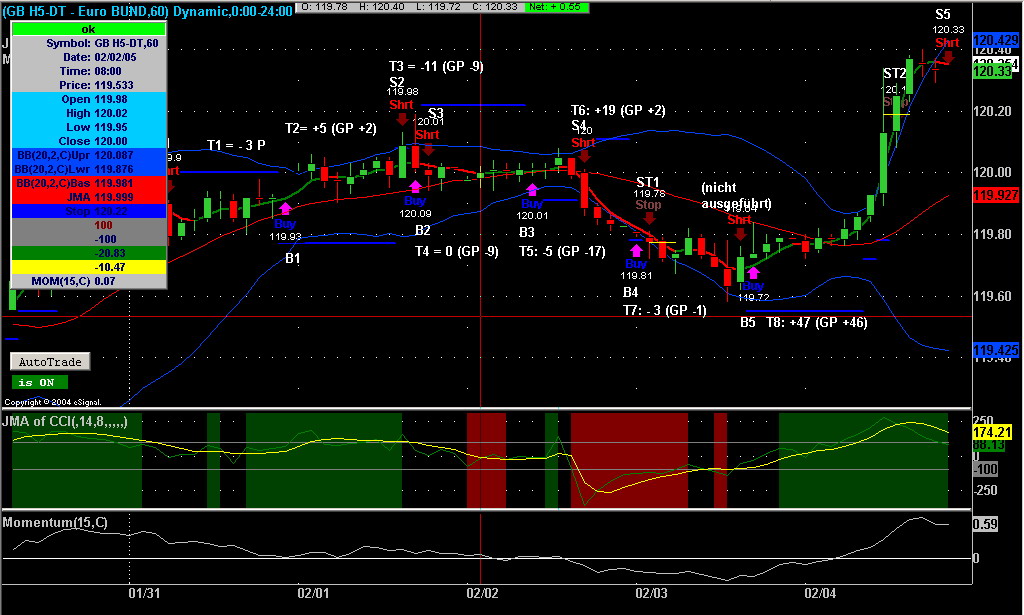Click the 'T7: - 3 (GP -1)' annotation
This screenshot has height=615, width=1024.
pyautogui.click(x=665, y=311)
